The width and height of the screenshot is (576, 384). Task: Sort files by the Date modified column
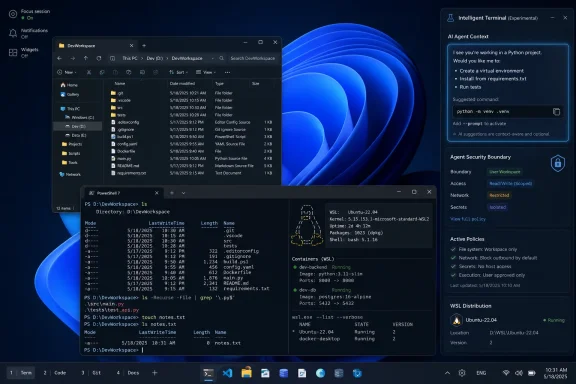(182, 84)
